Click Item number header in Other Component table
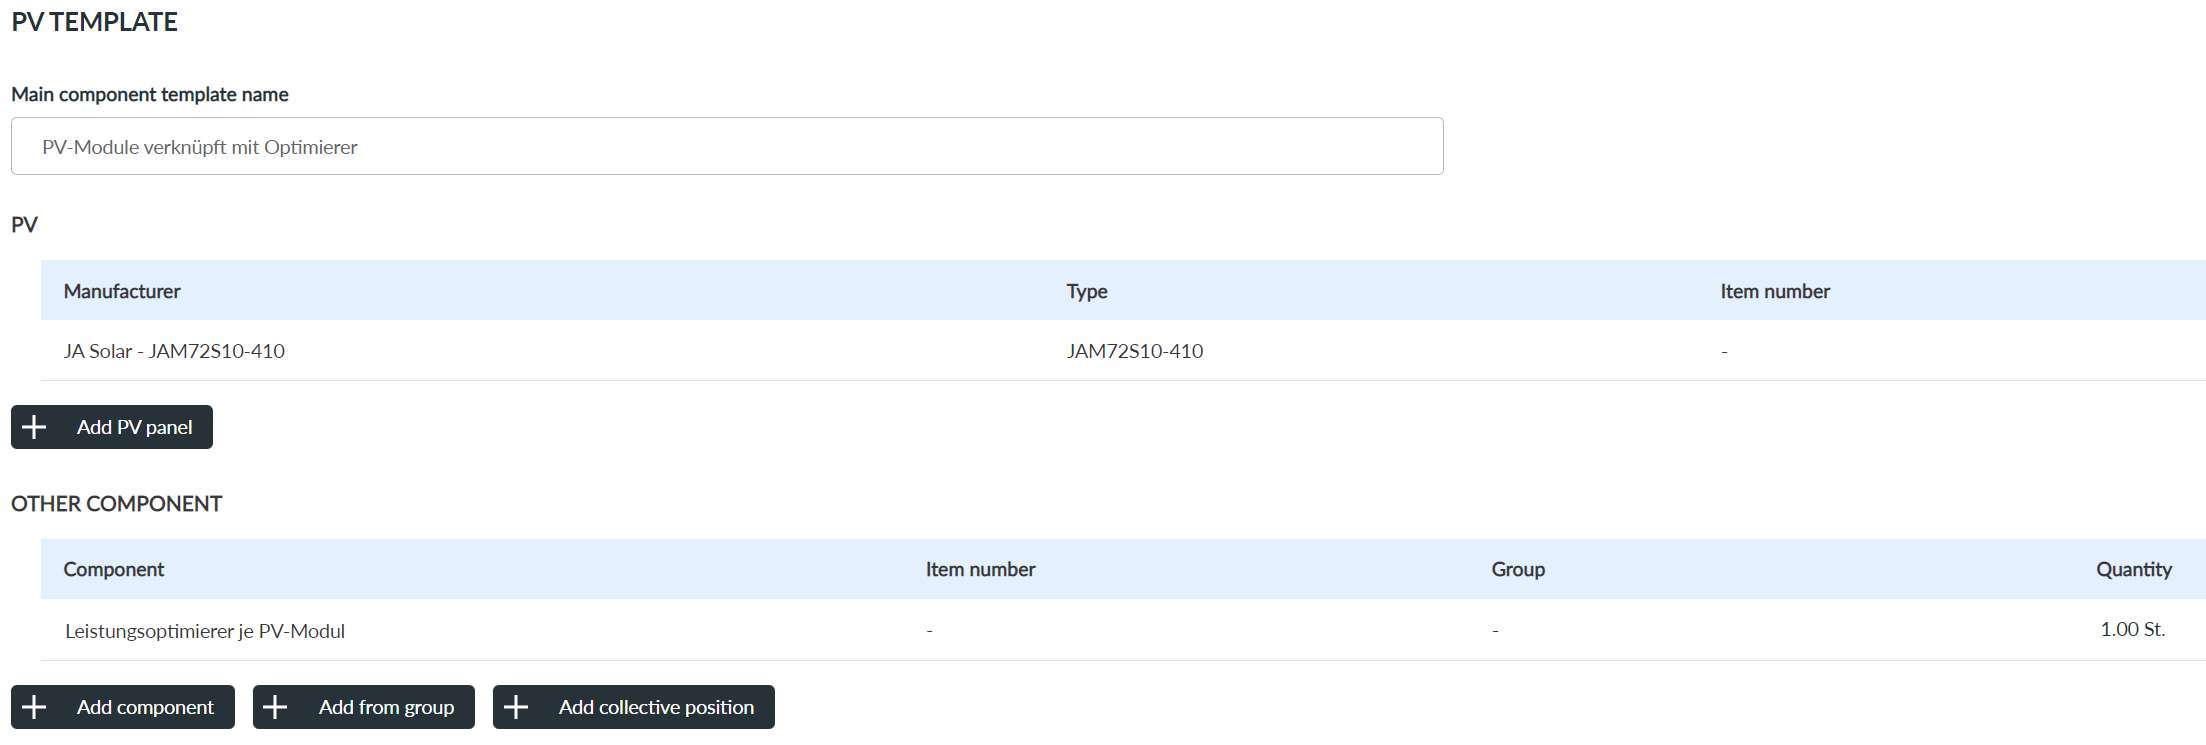The height and width of the screenshot is (745, 2206). point(980,569)
